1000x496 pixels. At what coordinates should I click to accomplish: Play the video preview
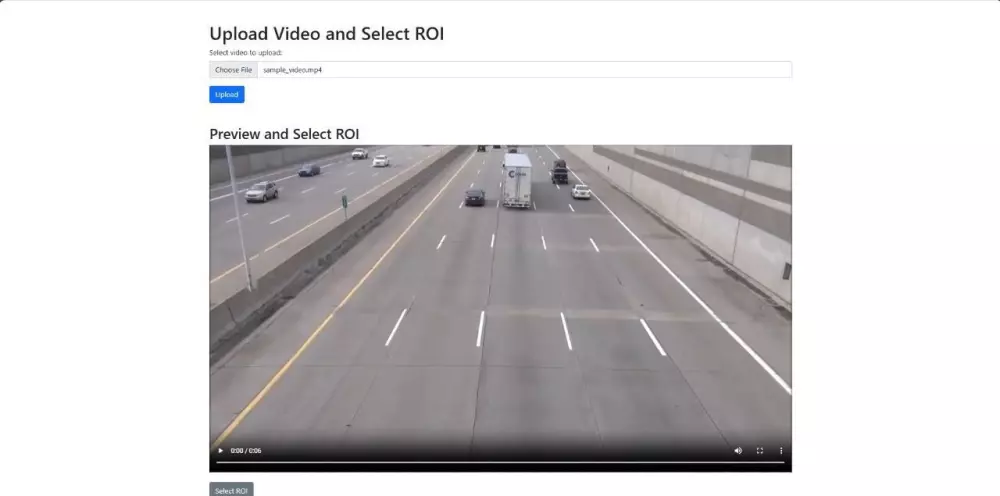(221, 451)
